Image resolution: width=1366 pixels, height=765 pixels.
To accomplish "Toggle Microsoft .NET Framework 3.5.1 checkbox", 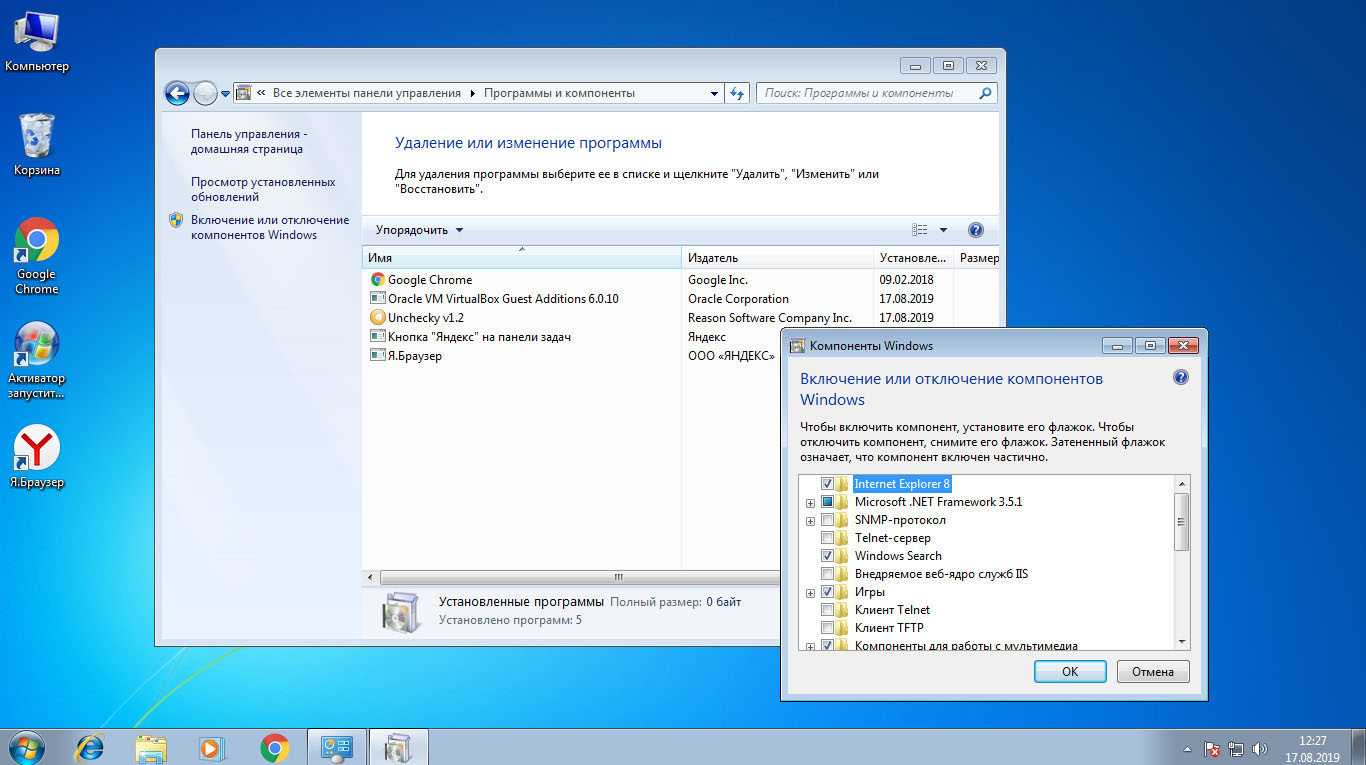I will [827, 502].
